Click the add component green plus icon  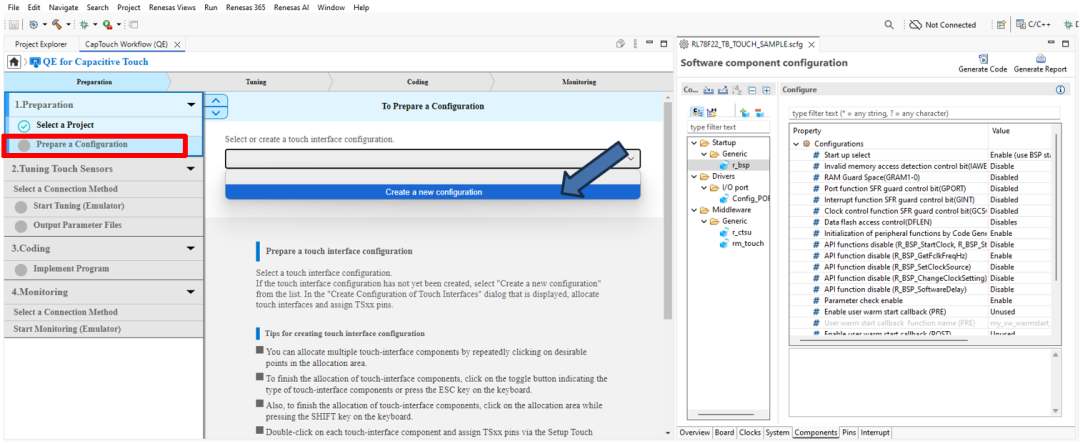[745, 112]
